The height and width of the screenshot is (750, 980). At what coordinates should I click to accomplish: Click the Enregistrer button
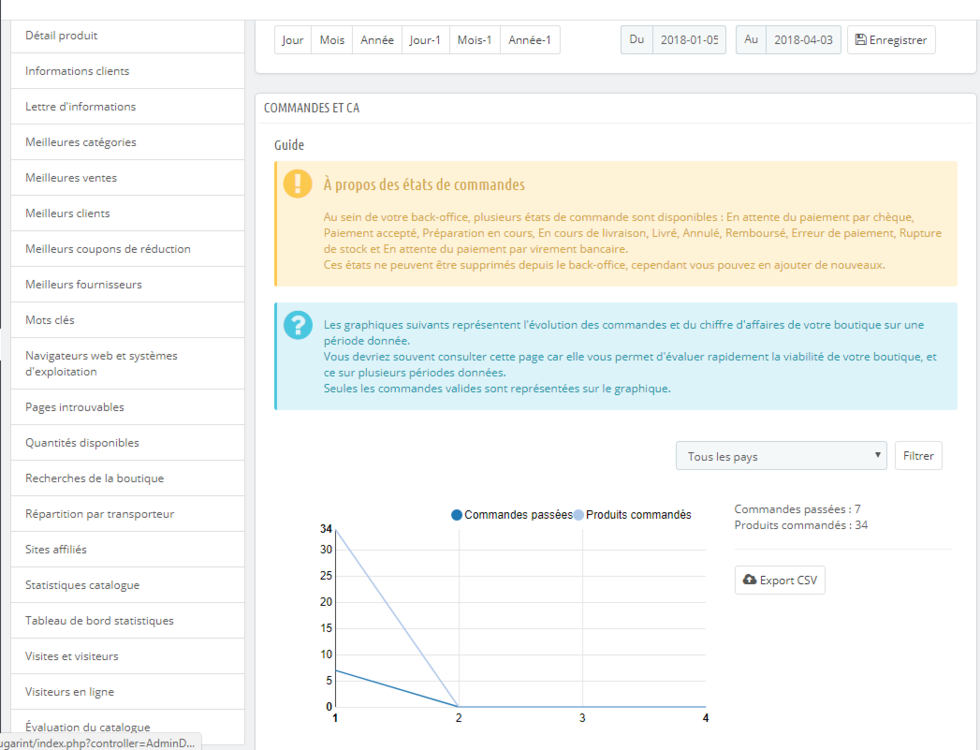coord(891,40)
